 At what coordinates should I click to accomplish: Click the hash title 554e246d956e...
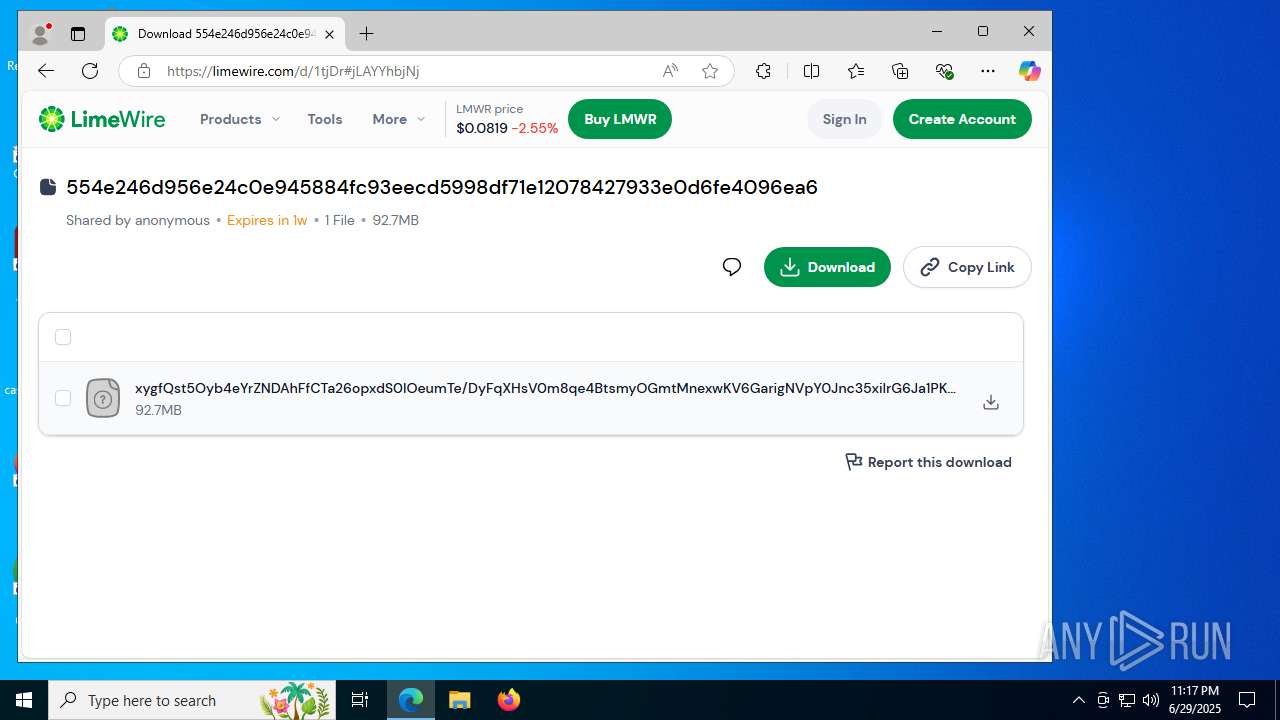coord(442,187)
